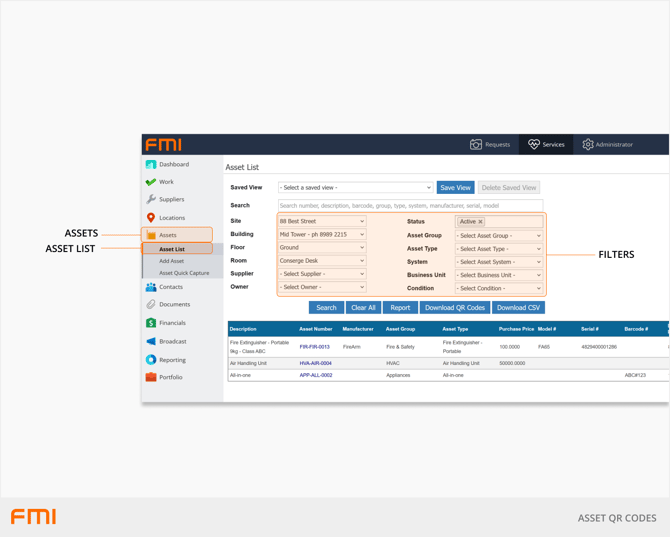
Task: Click the Services heartbeat icon
Action: [534, 144]
